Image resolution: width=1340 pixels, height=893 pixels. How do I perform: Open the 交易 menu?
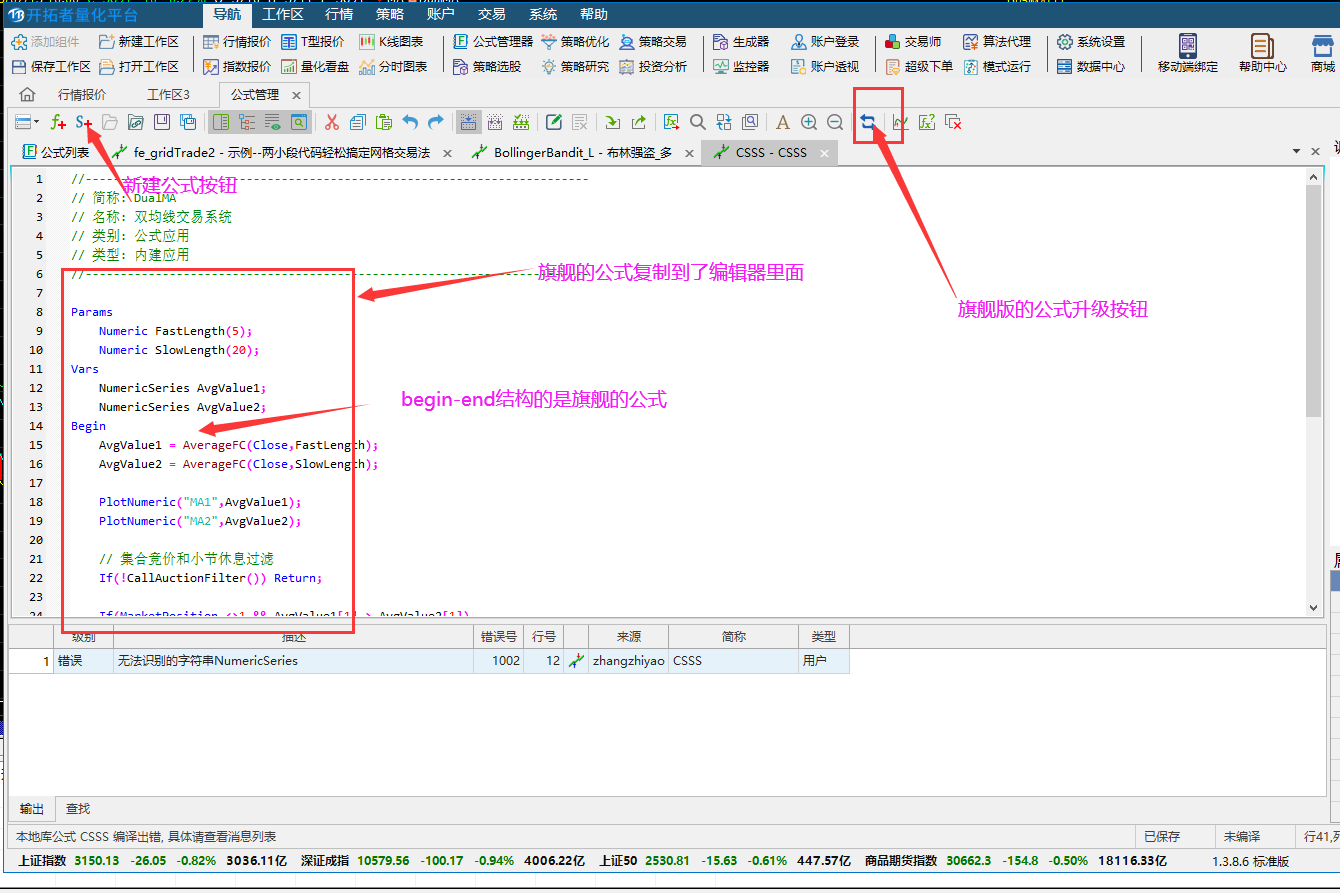pyautogui.click(x=492, y=14)
